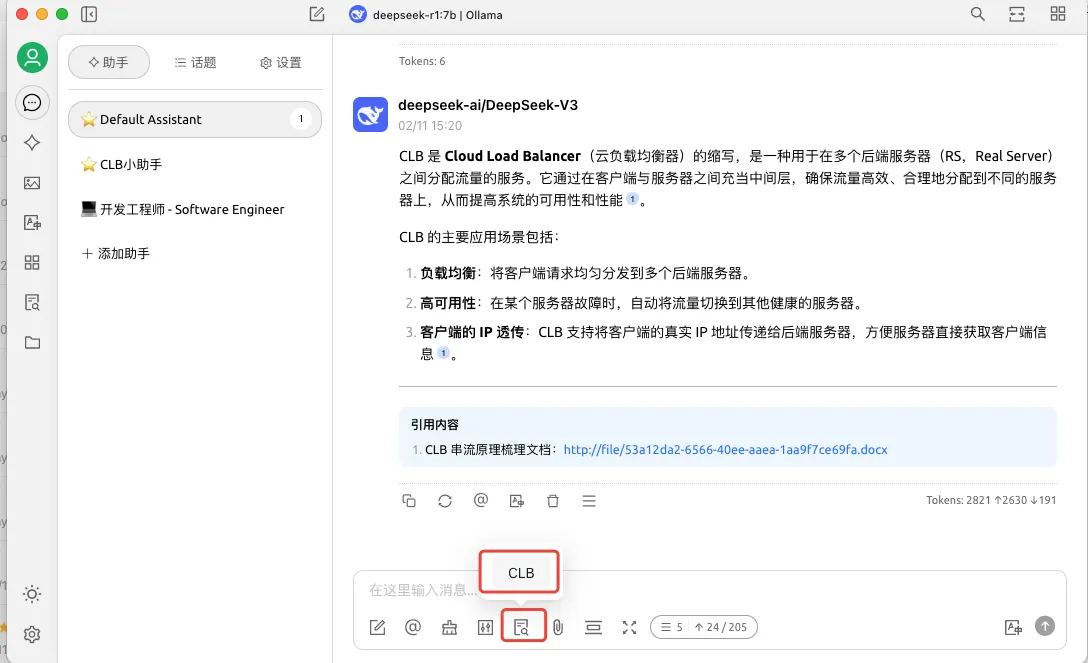The image size is (1088, 663).
Task: Click the model name deepseek-r1:7b | Ollama
Action: click(x=437, y=15)
